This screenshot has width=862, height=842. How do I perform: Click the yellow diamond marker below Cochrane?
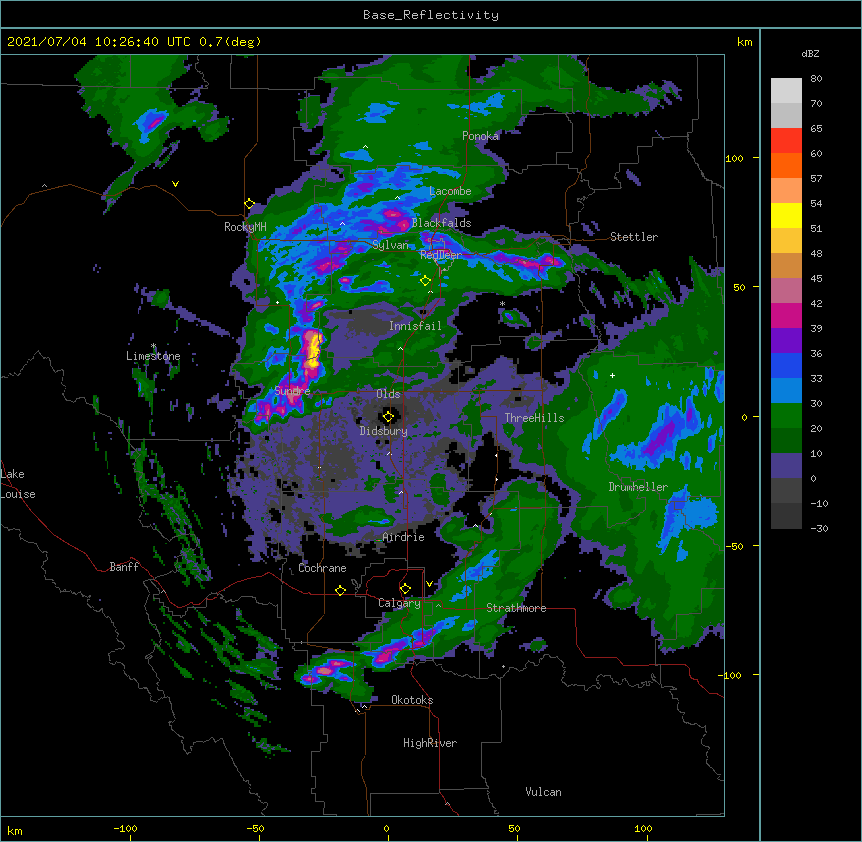(x=340, y=590)
